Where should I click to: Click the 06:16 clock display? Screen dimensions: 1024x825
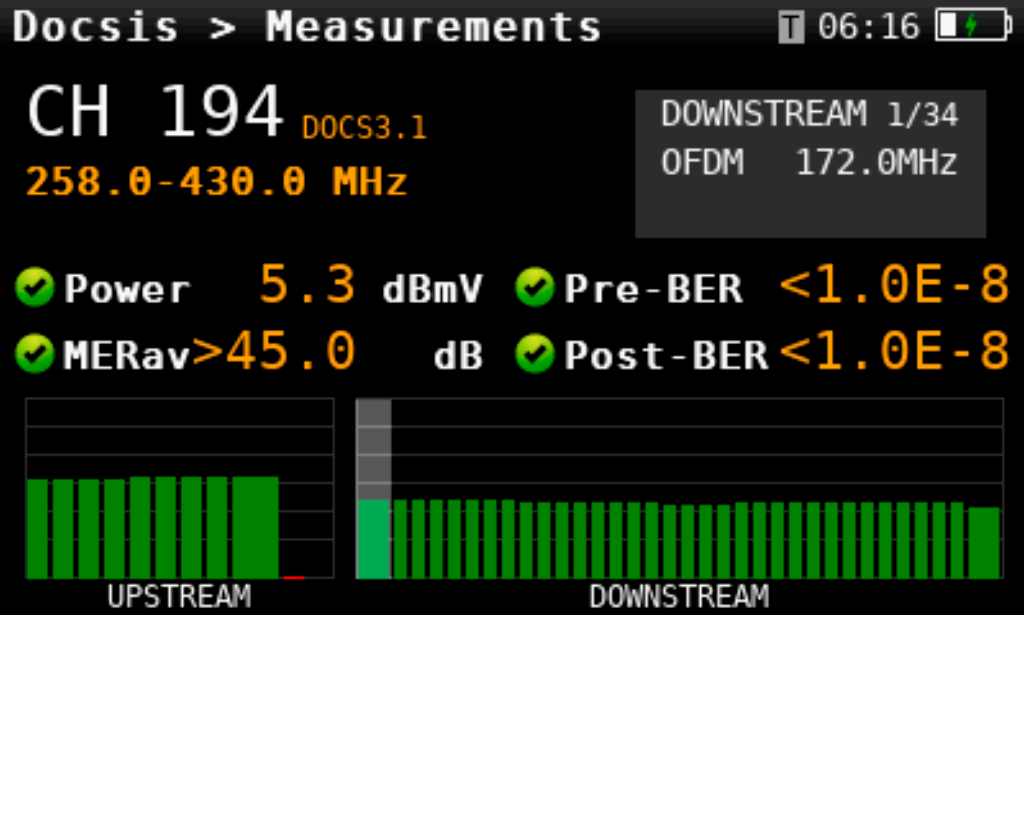pos(868,27)
